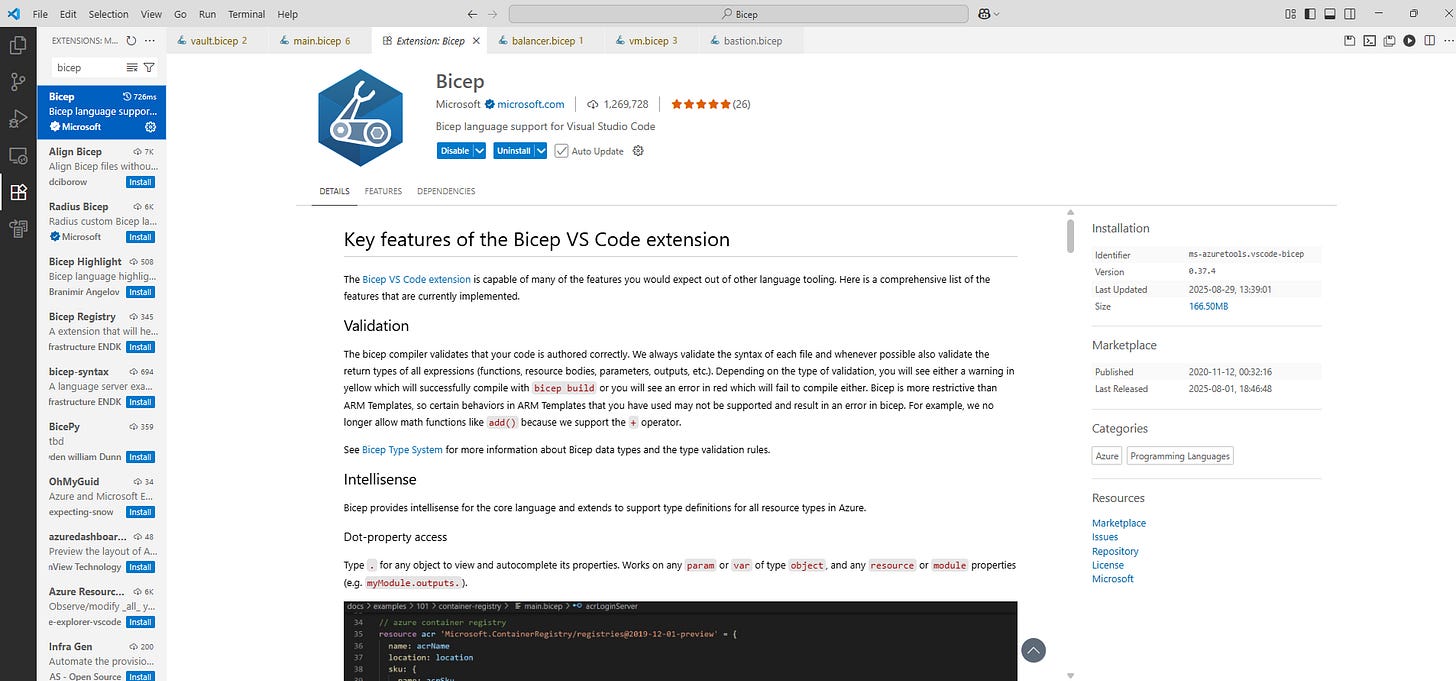Go back using title bar arrow
Screen dimensions: 1456x681
(472, 14)
